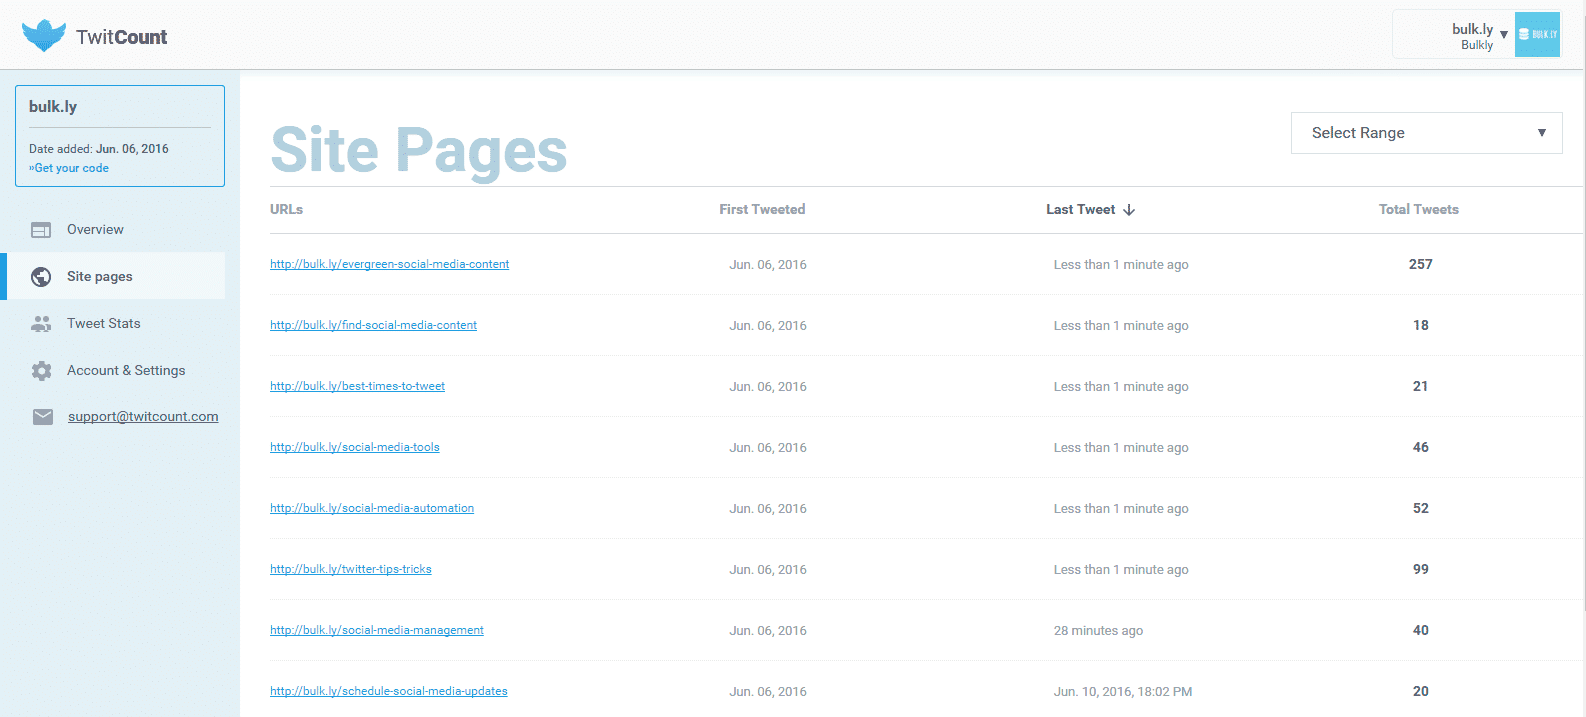This screenshot has width=1586, height=717.
Task: Click First Tweeted date of schedule-social-media-updates row
Action: pos(768,691)
